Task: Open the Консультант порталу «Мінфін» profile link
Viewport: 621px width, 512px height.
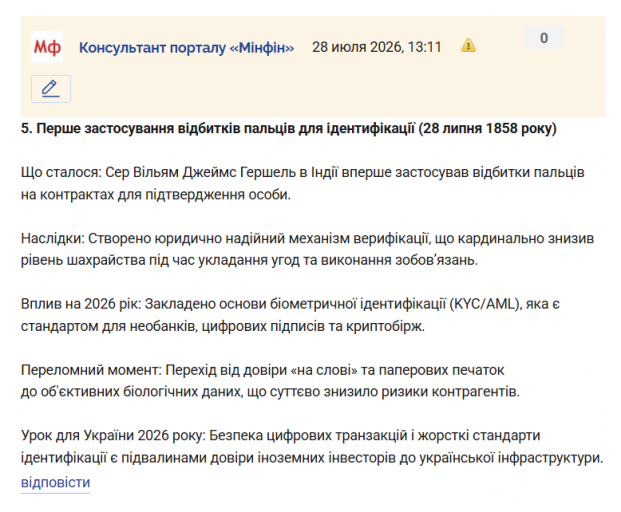Action: (187, 48)
